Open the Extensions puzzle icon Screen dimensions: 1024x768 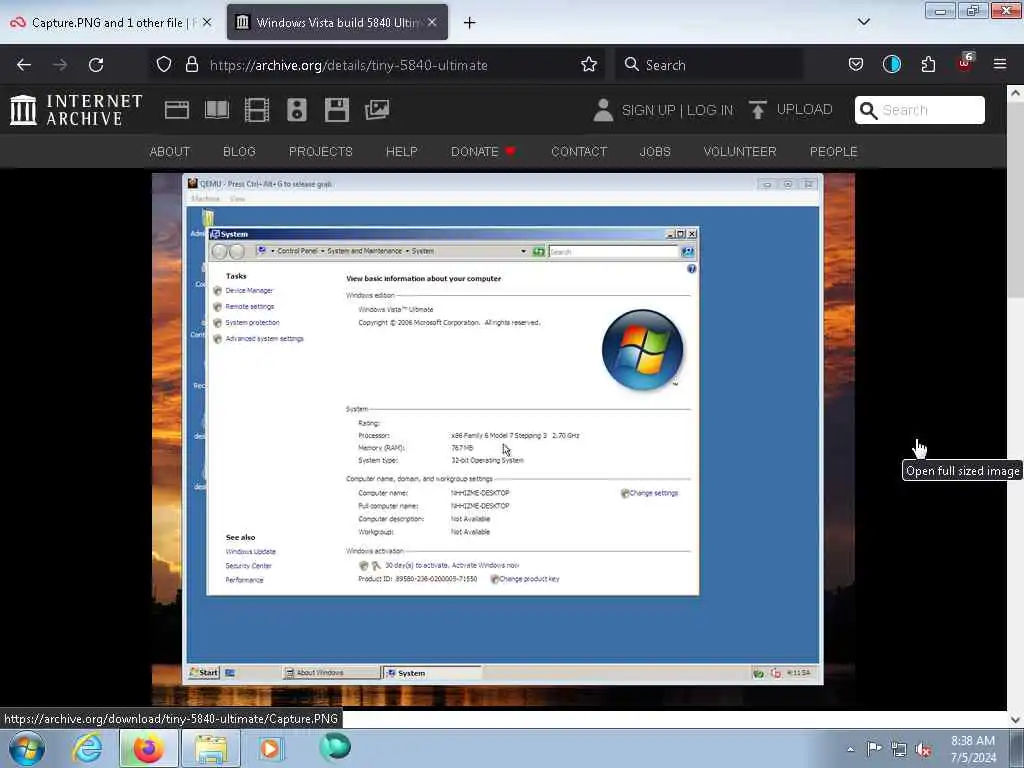[x=928, y=65]
